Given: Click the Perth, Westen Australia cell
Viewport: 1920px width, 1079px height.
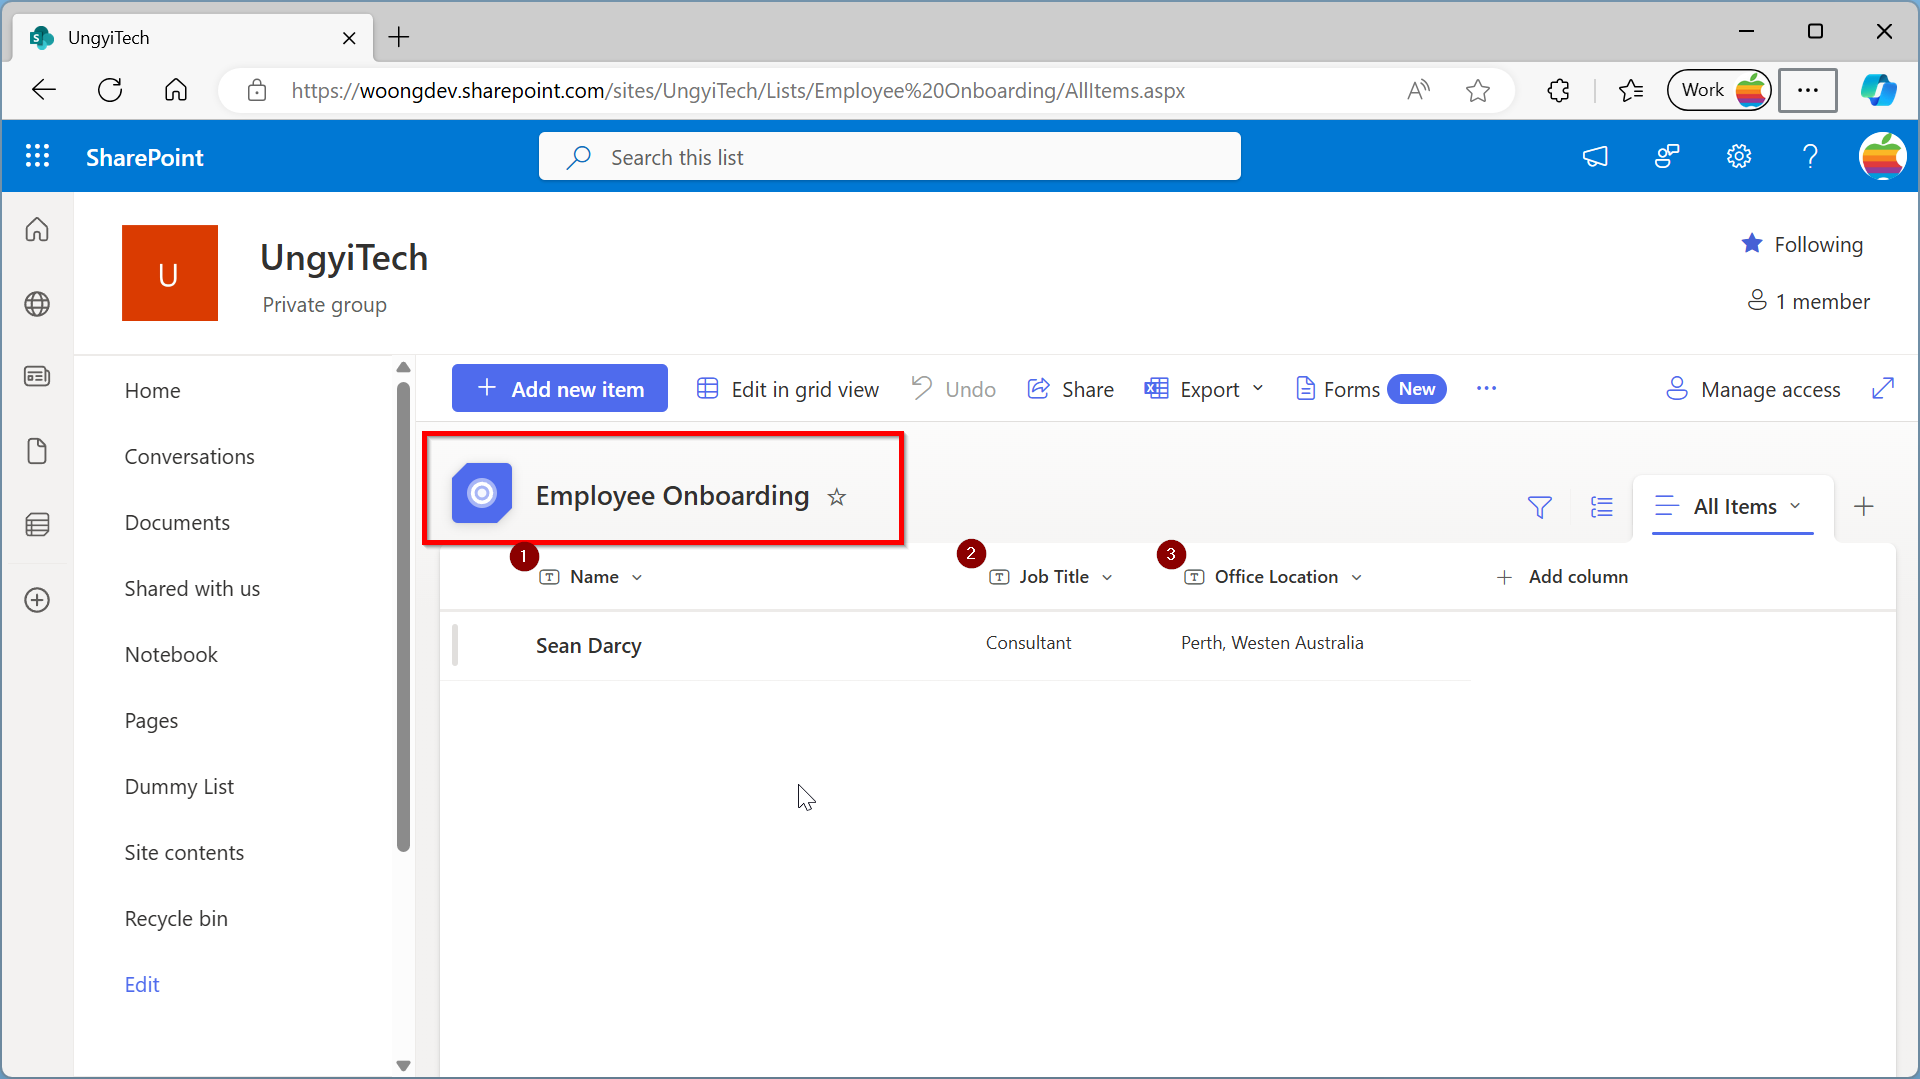Looking at the screenshot, I should coord(1272,643).
